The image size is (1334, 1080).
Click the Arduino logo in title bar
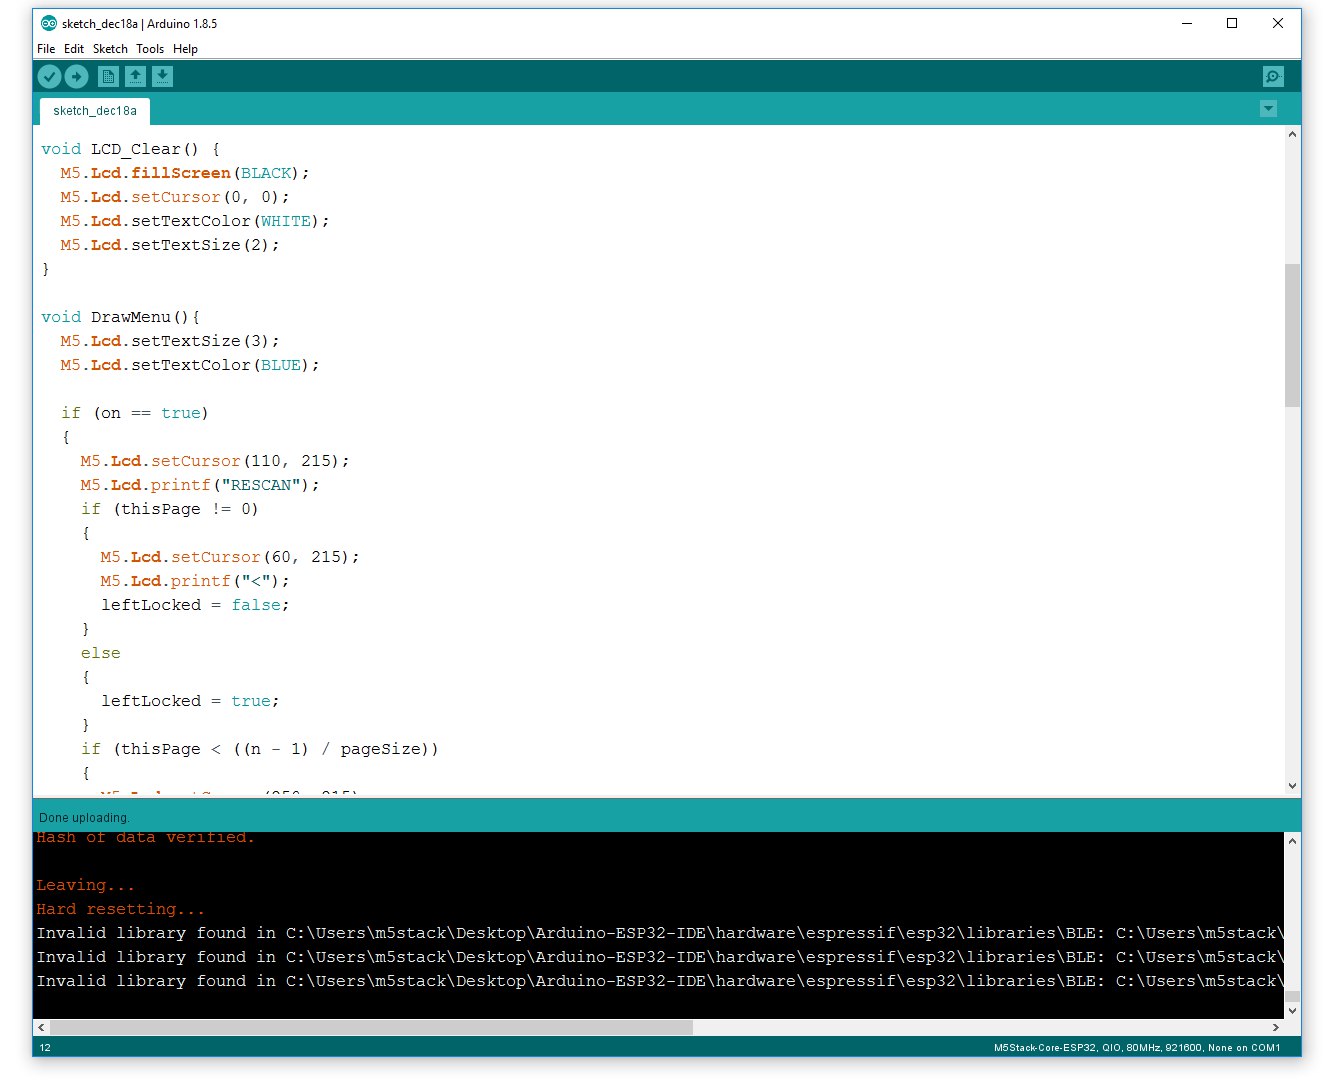tap(48, 23)
